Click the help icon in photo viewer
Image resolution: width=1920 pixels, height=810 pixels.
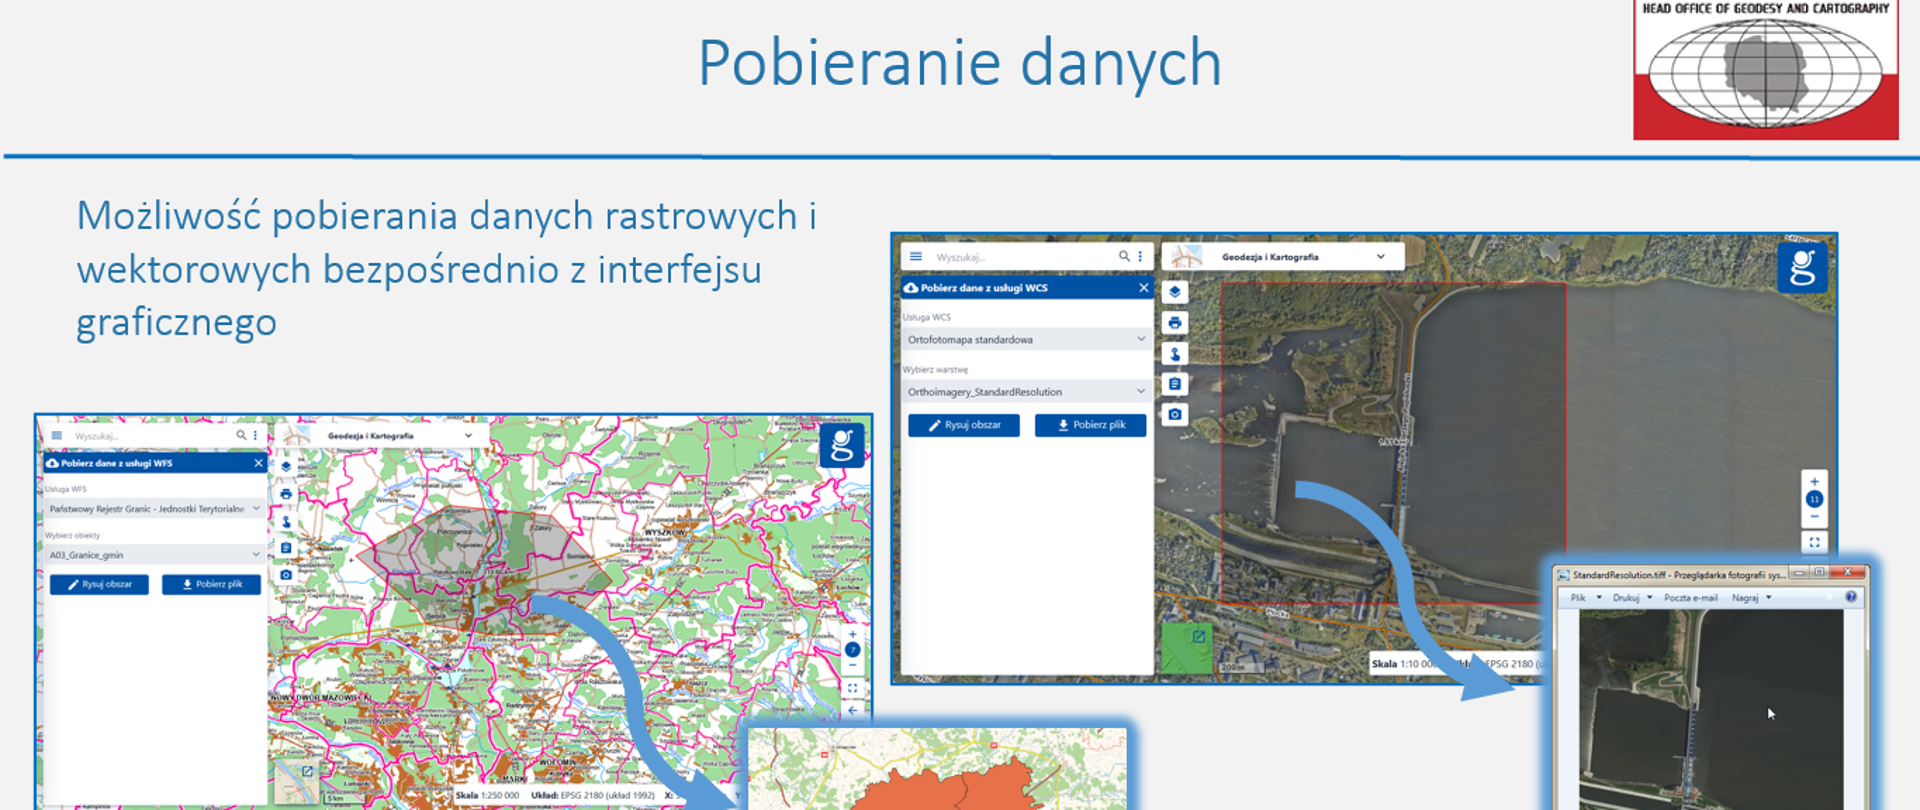(x=1851, y=597)
